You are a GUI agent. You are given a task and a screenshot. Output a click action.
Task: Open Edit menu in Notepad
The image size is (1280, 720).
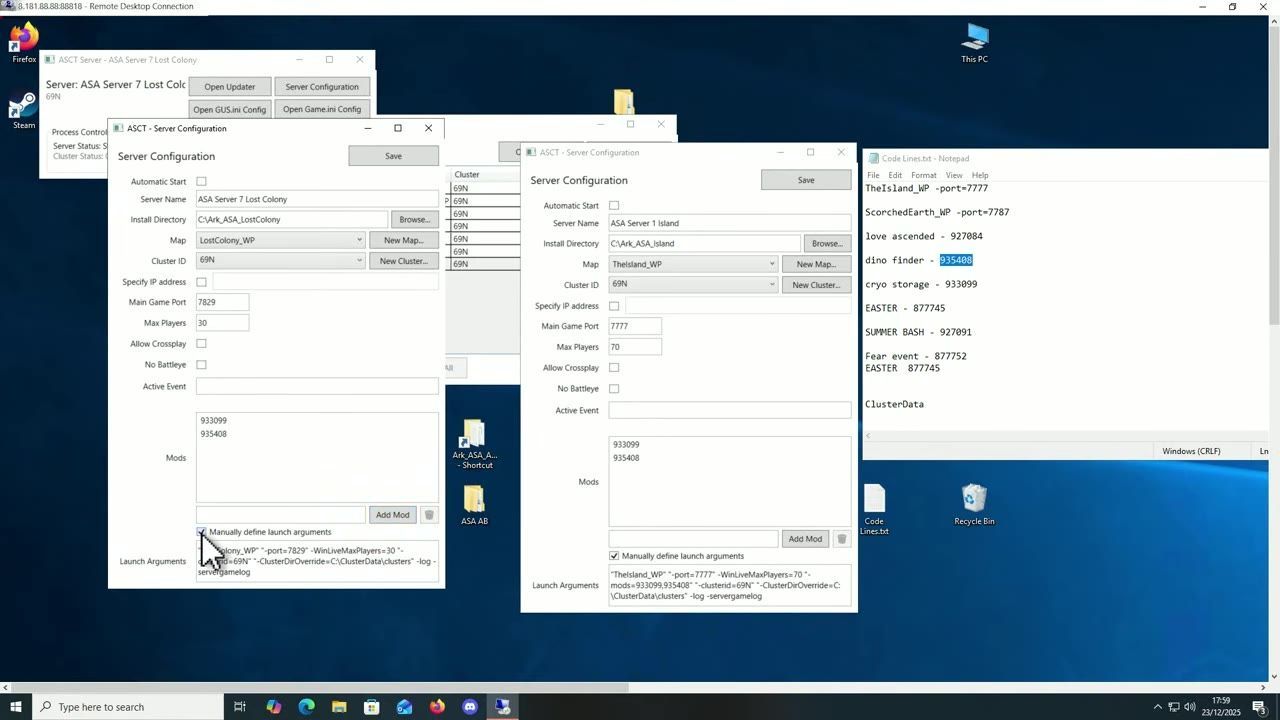point(895,175)
